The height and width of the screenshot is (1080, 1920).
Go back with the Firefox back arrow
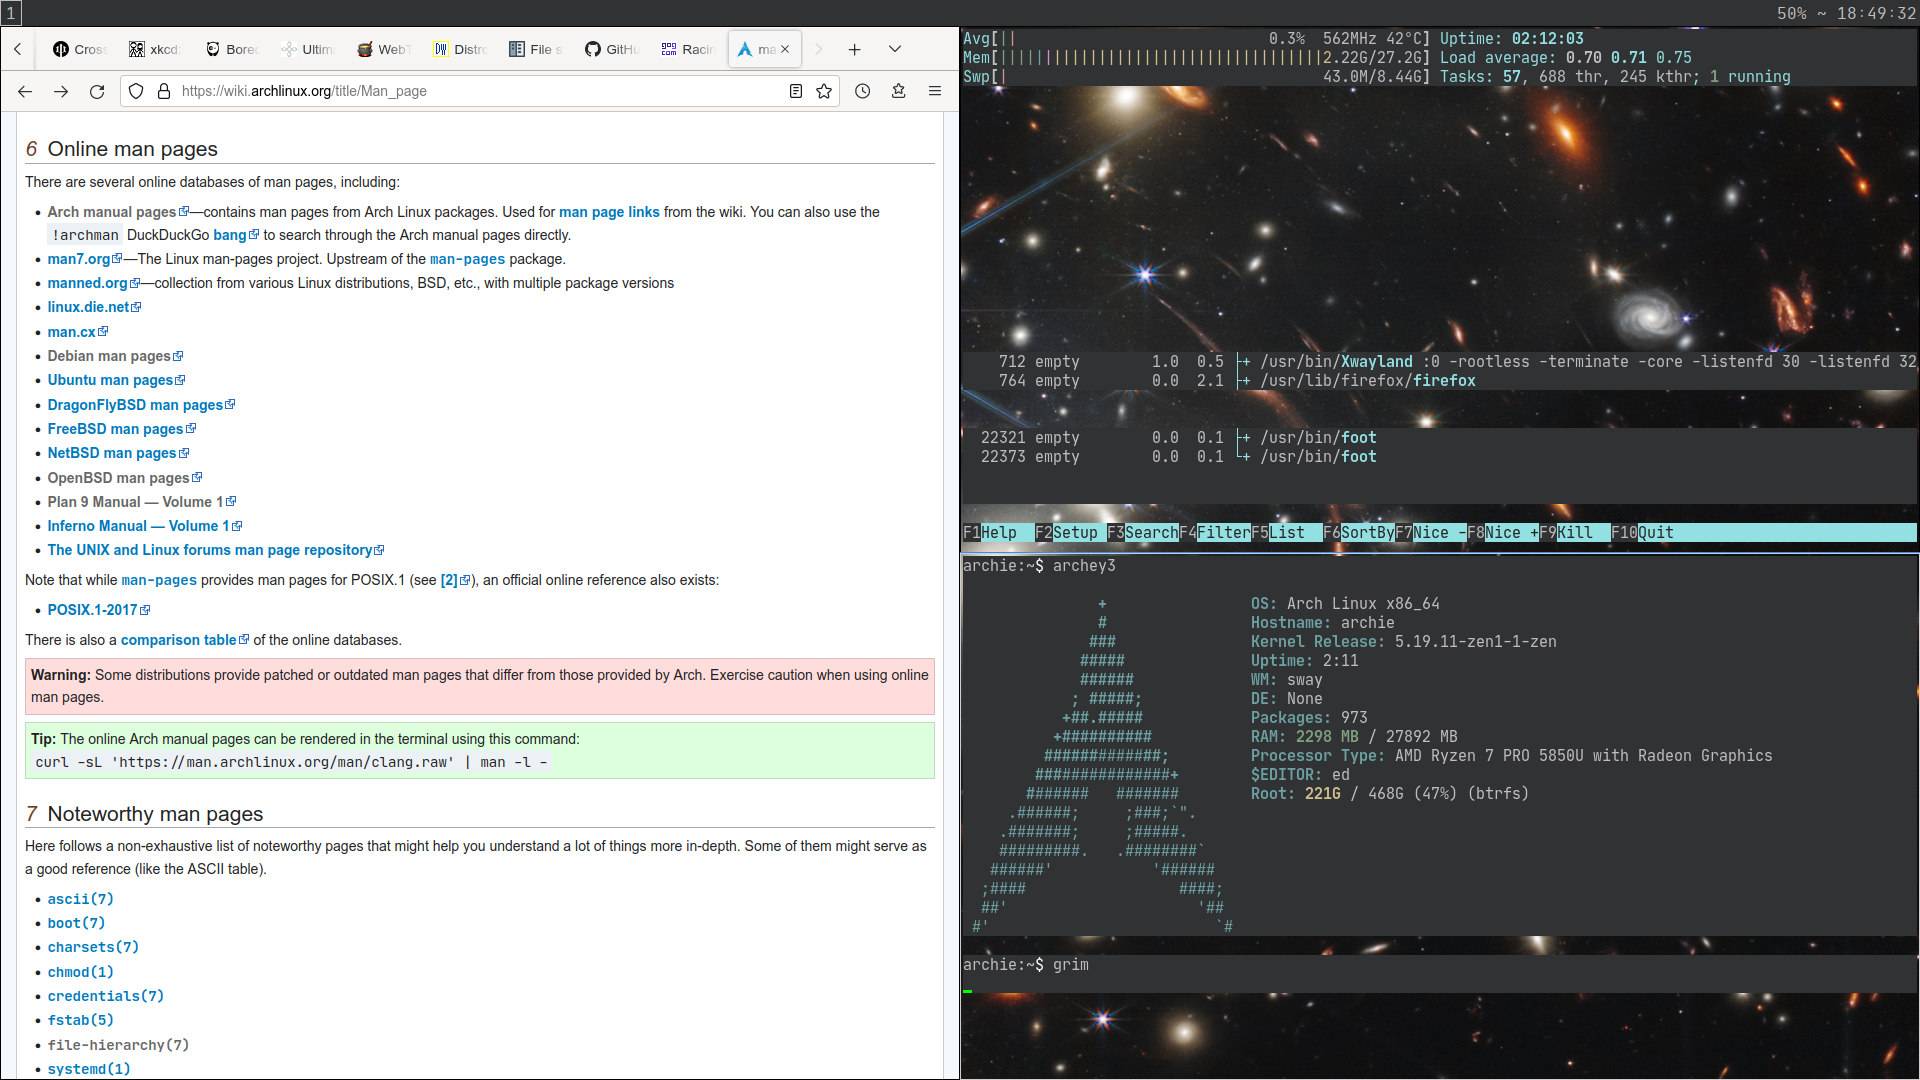pos(25,91)
